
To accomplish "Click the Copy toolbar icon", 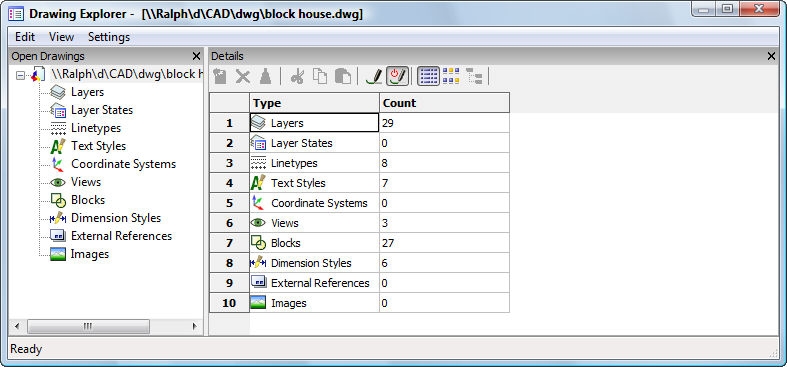I will click(x=320, y=76).
